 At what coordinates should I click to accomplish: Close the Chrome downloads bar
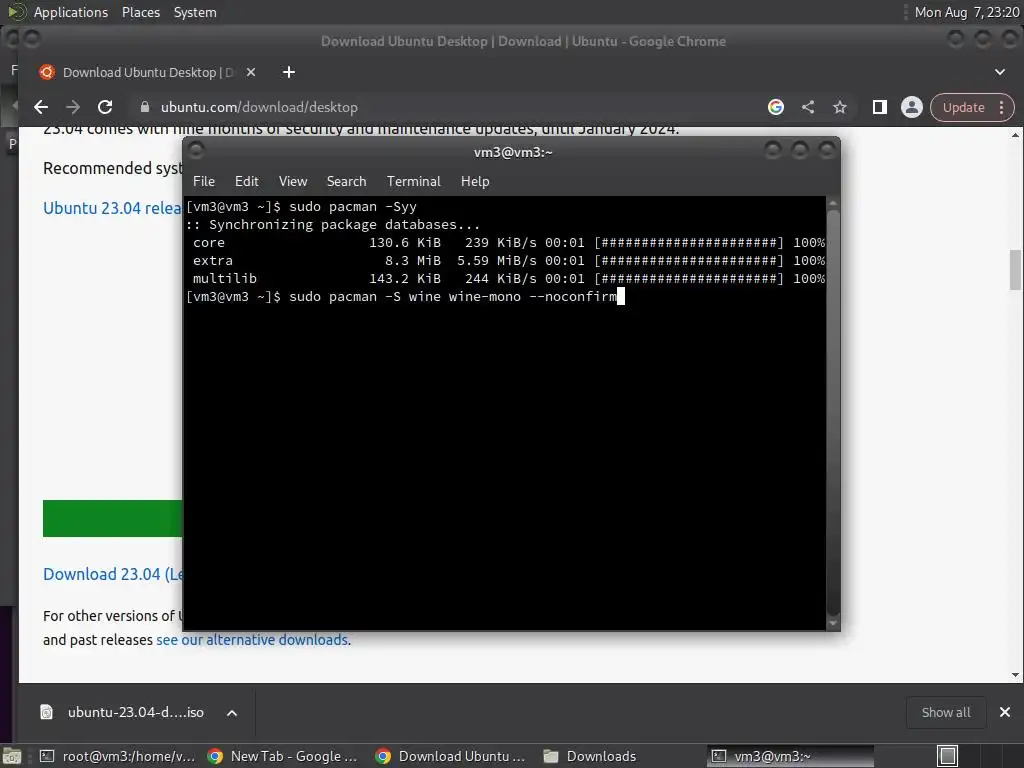coord(1005,712)
